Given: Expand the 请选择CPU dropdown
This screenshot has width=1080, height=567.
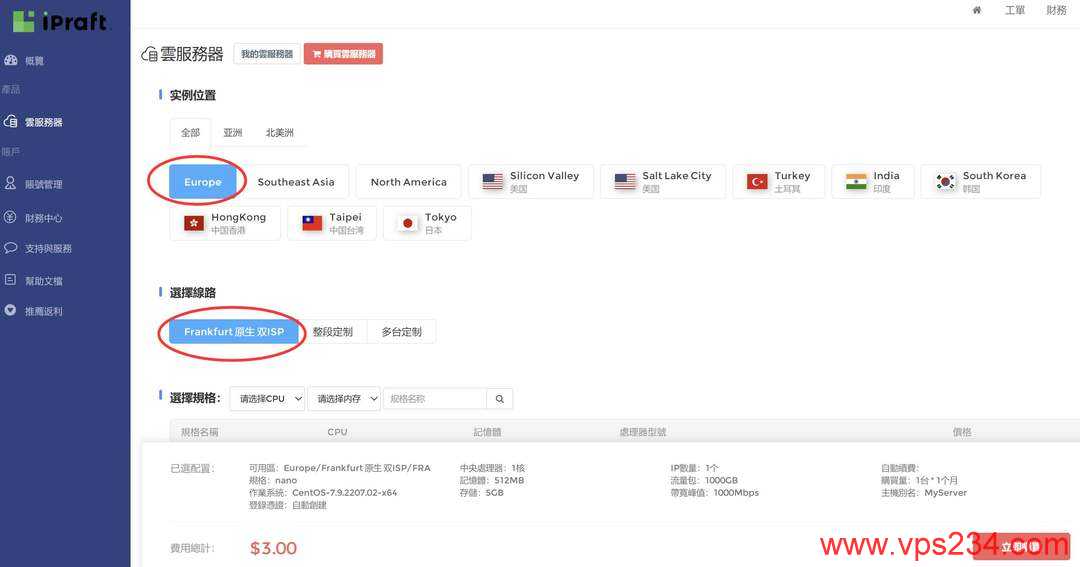Looking at the screenshot, I should coord(267,399).
